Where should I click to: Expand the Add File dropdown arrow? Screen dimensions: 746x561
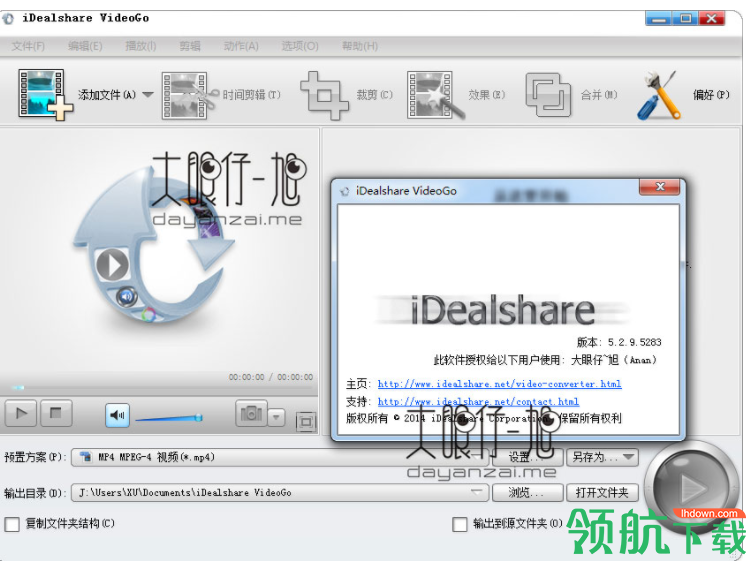pos(147,94)
